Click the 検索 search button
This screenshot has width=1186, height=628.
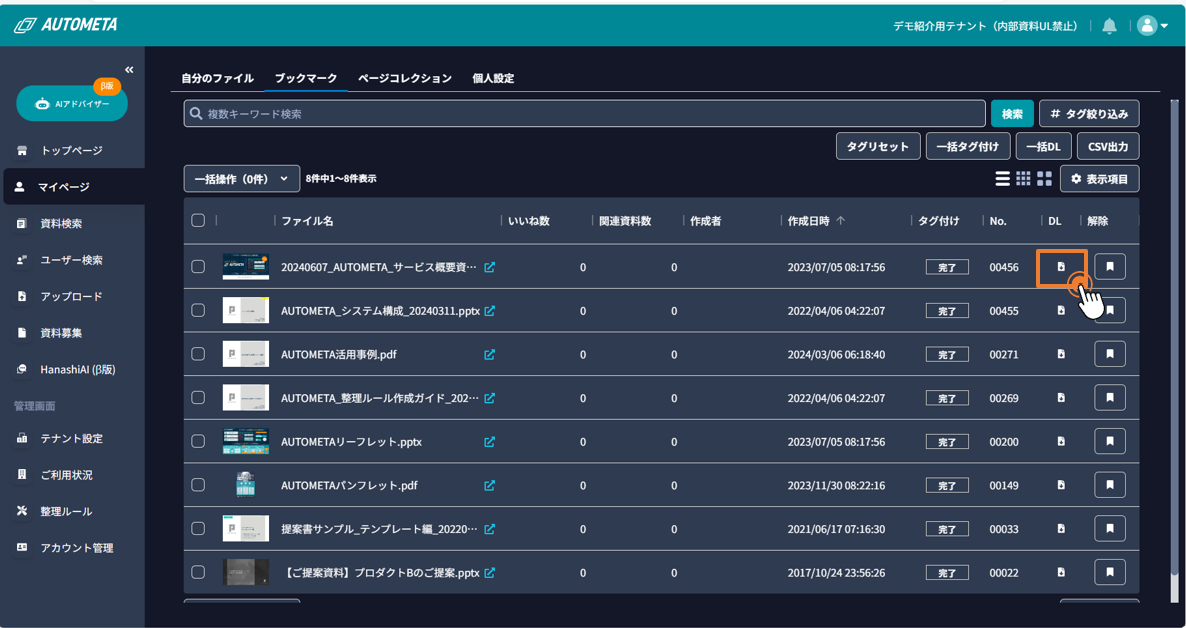coord(1012,113)
